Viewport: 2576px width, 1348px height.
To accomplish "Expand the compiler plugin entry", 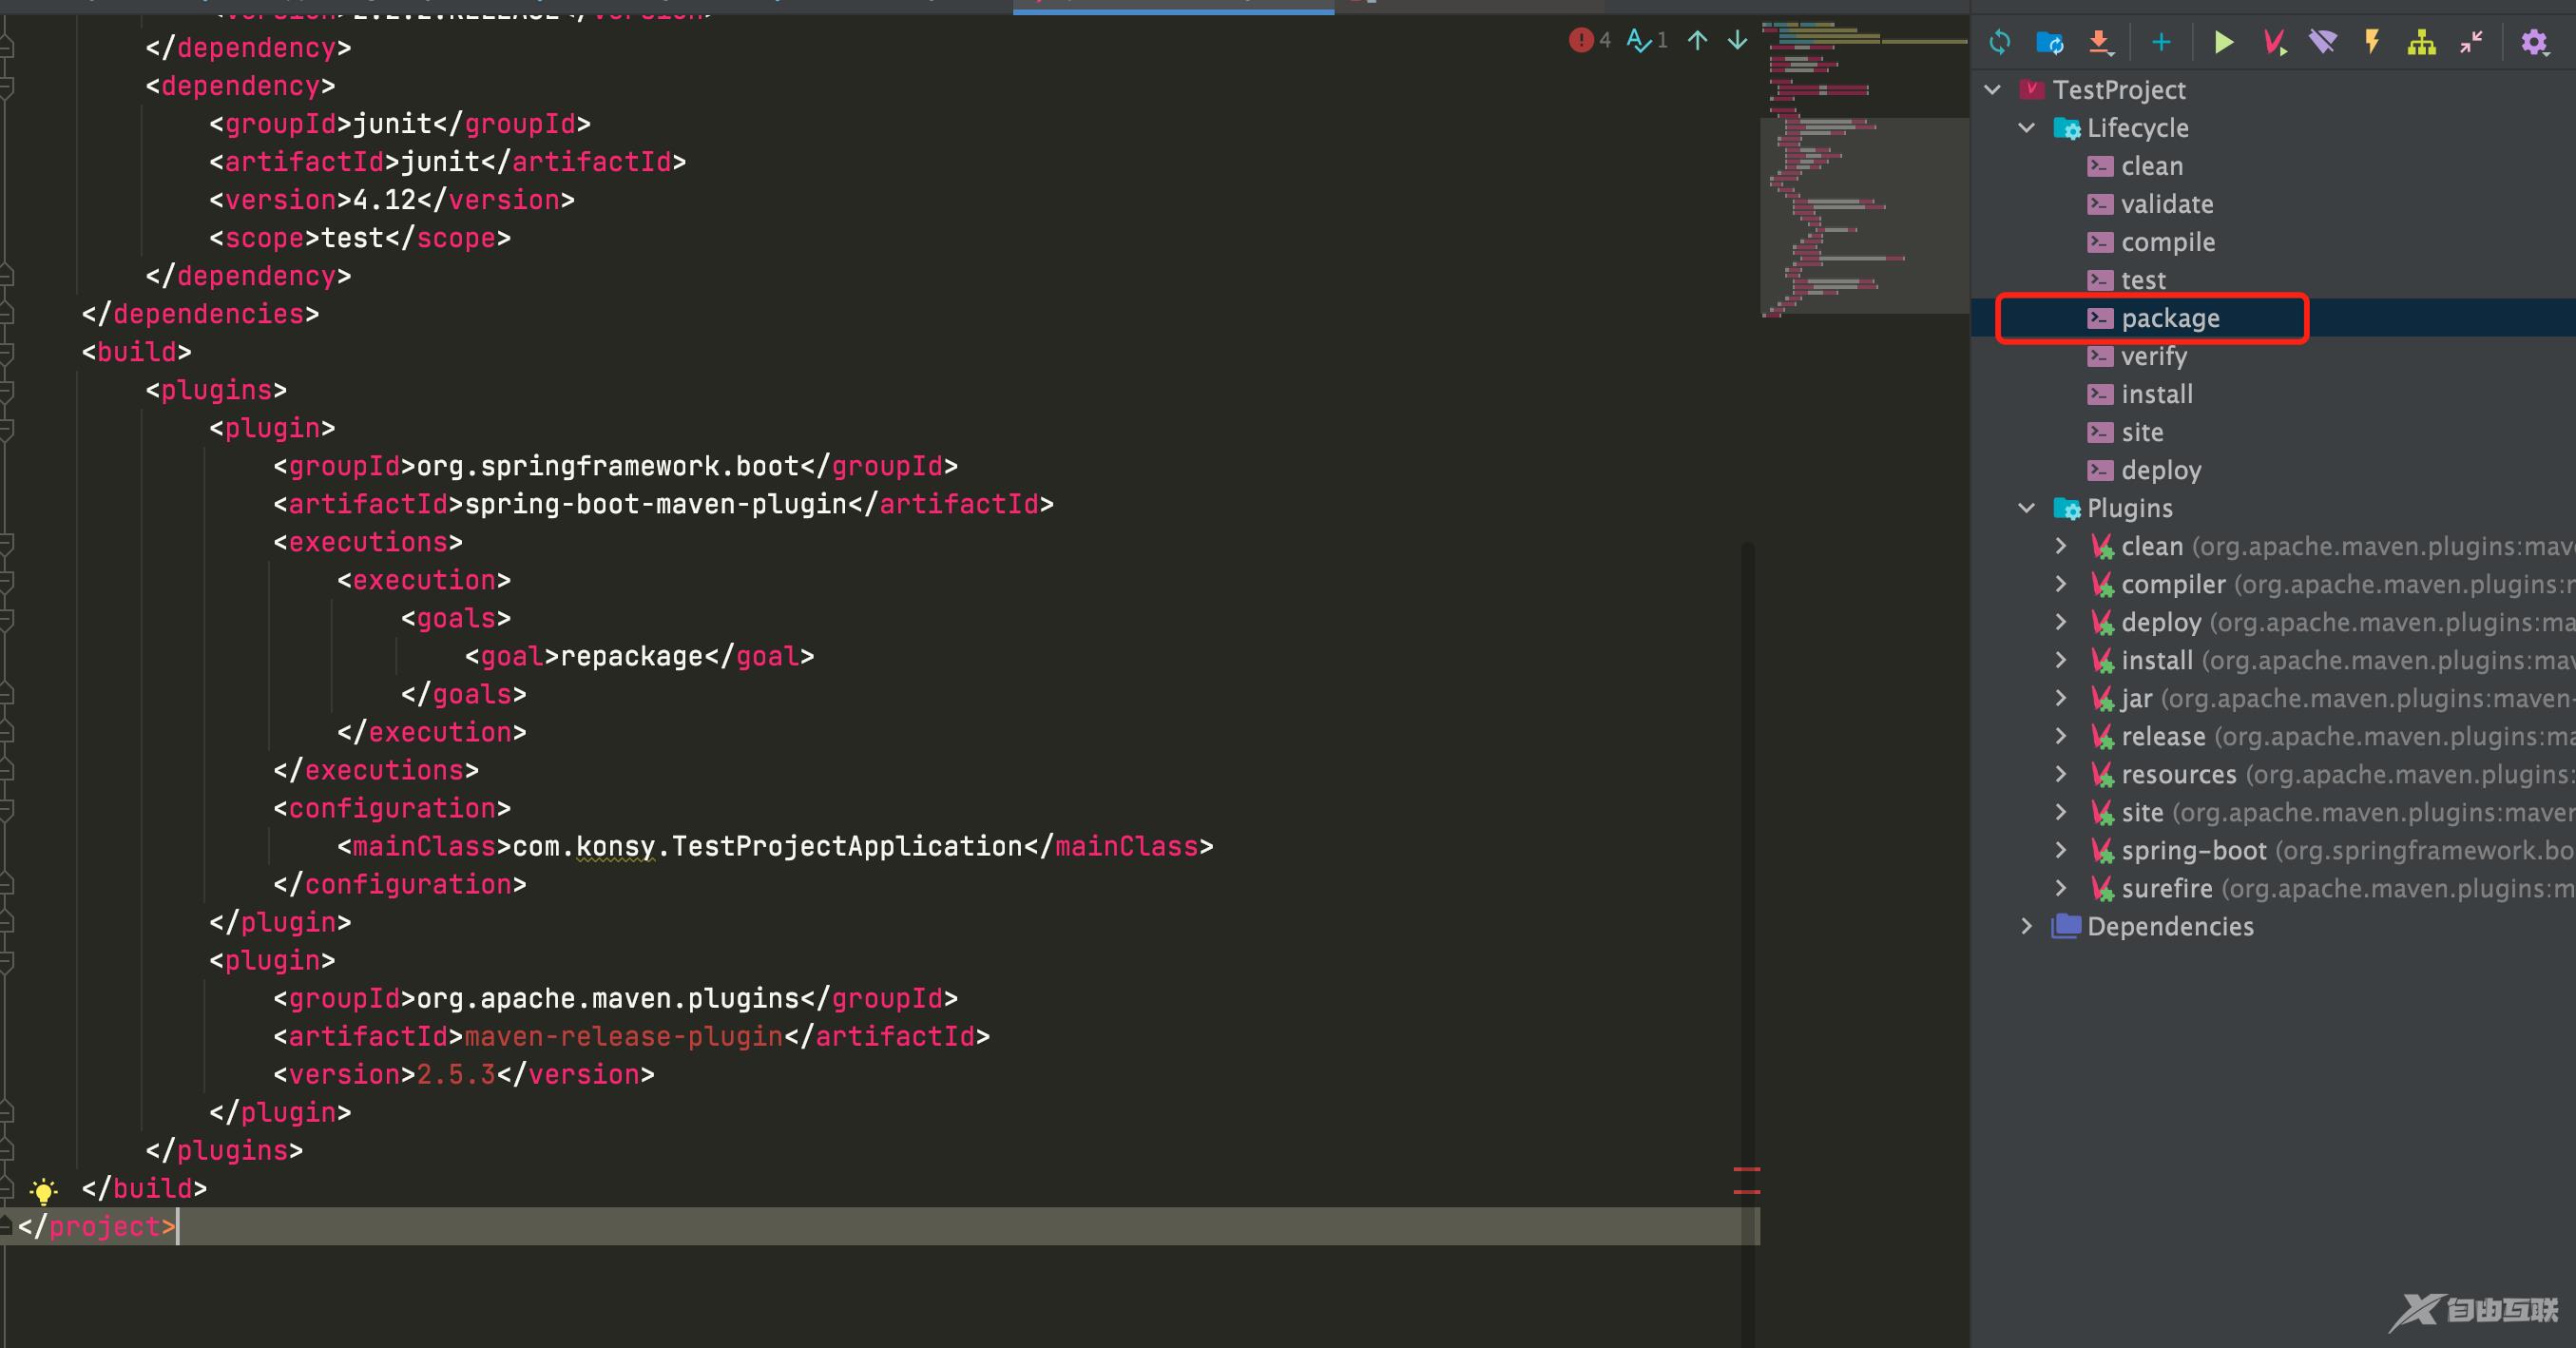I will pos(2061,584).
